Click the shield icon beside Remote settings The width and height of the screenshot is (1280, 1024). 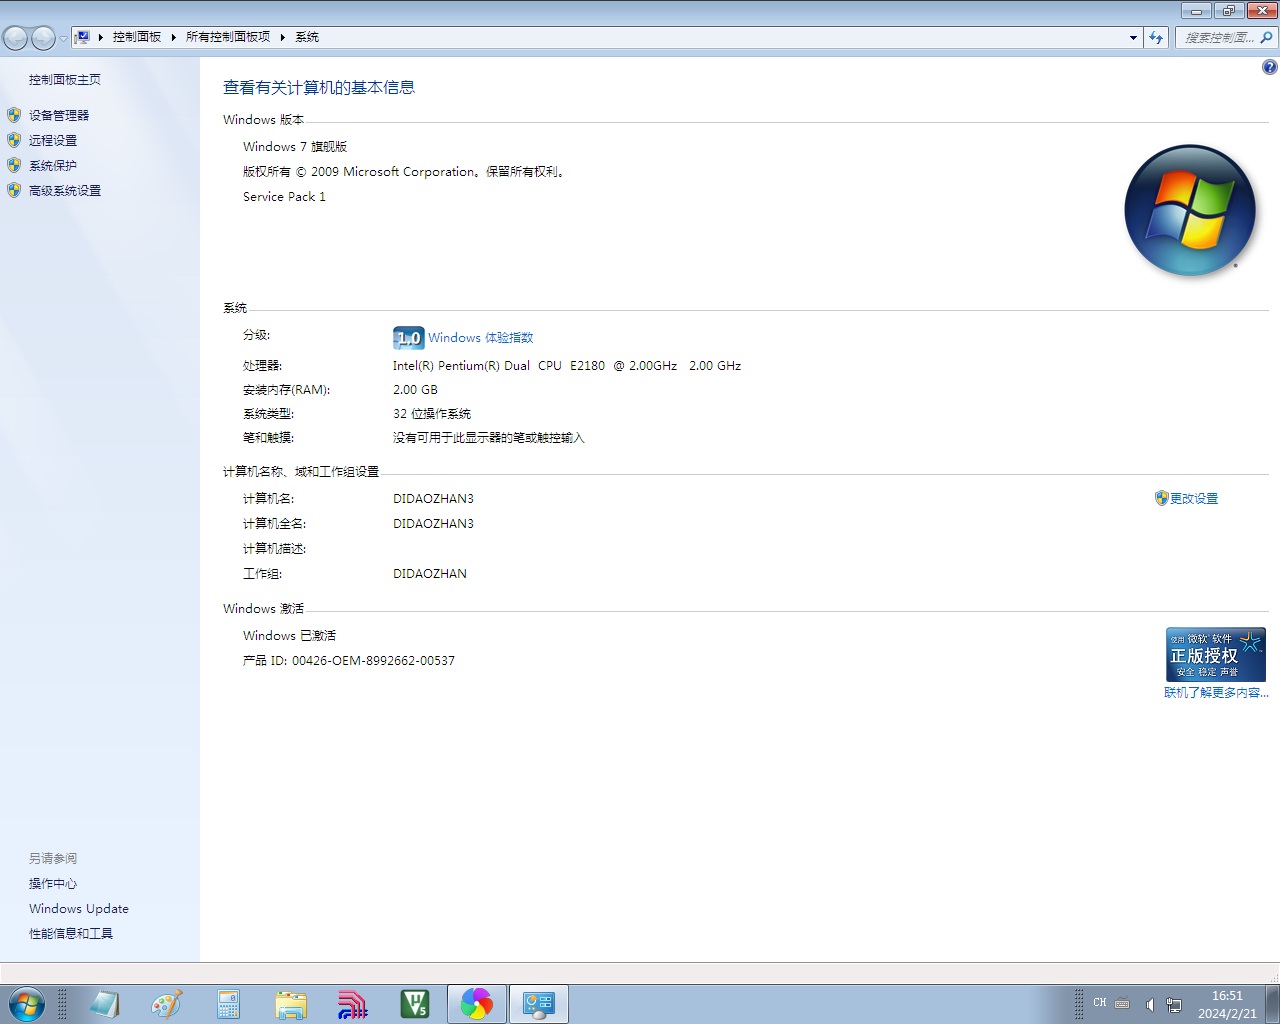14,140
